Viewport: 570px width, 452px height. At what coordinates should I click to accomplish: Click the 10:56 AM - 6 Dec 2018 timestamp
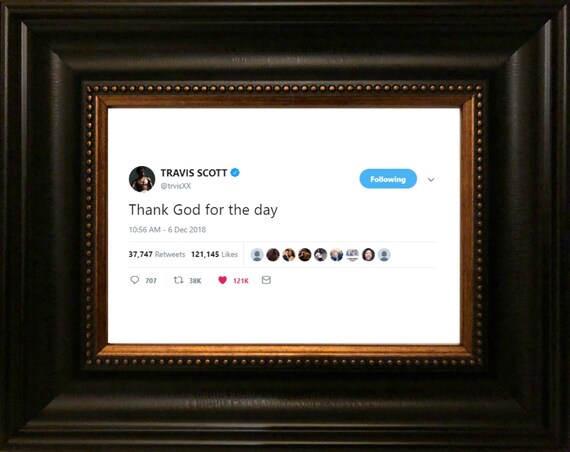click(x=167, y=229)
